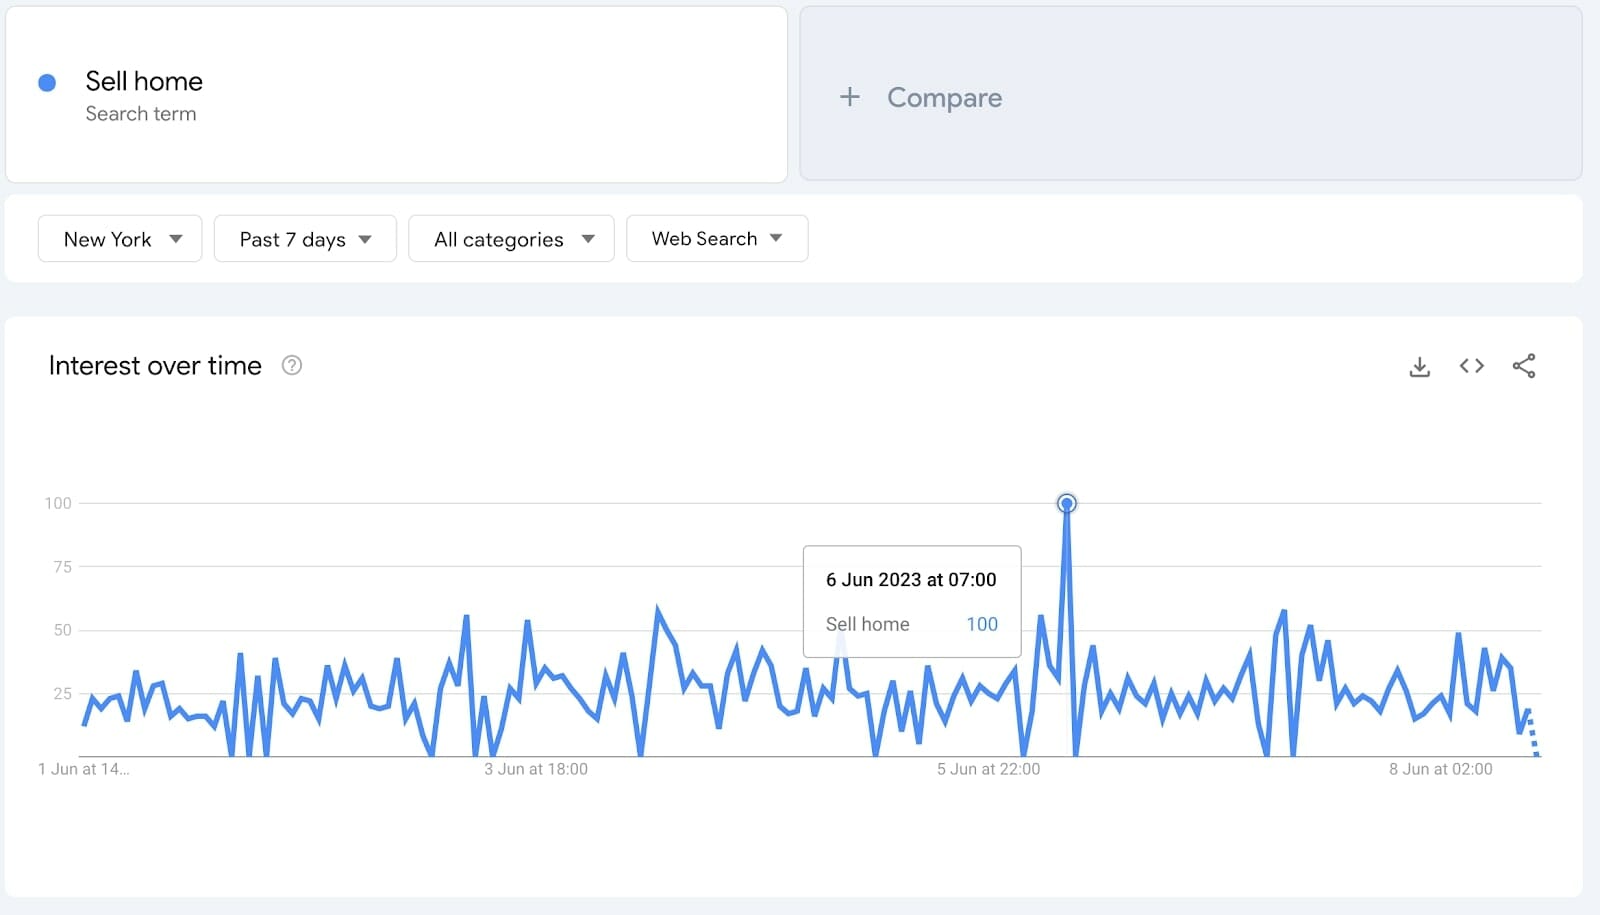This screenshot has height=915, width=1600.
Task: Click the Compare label to add term
Action: [x=944, y=97]
